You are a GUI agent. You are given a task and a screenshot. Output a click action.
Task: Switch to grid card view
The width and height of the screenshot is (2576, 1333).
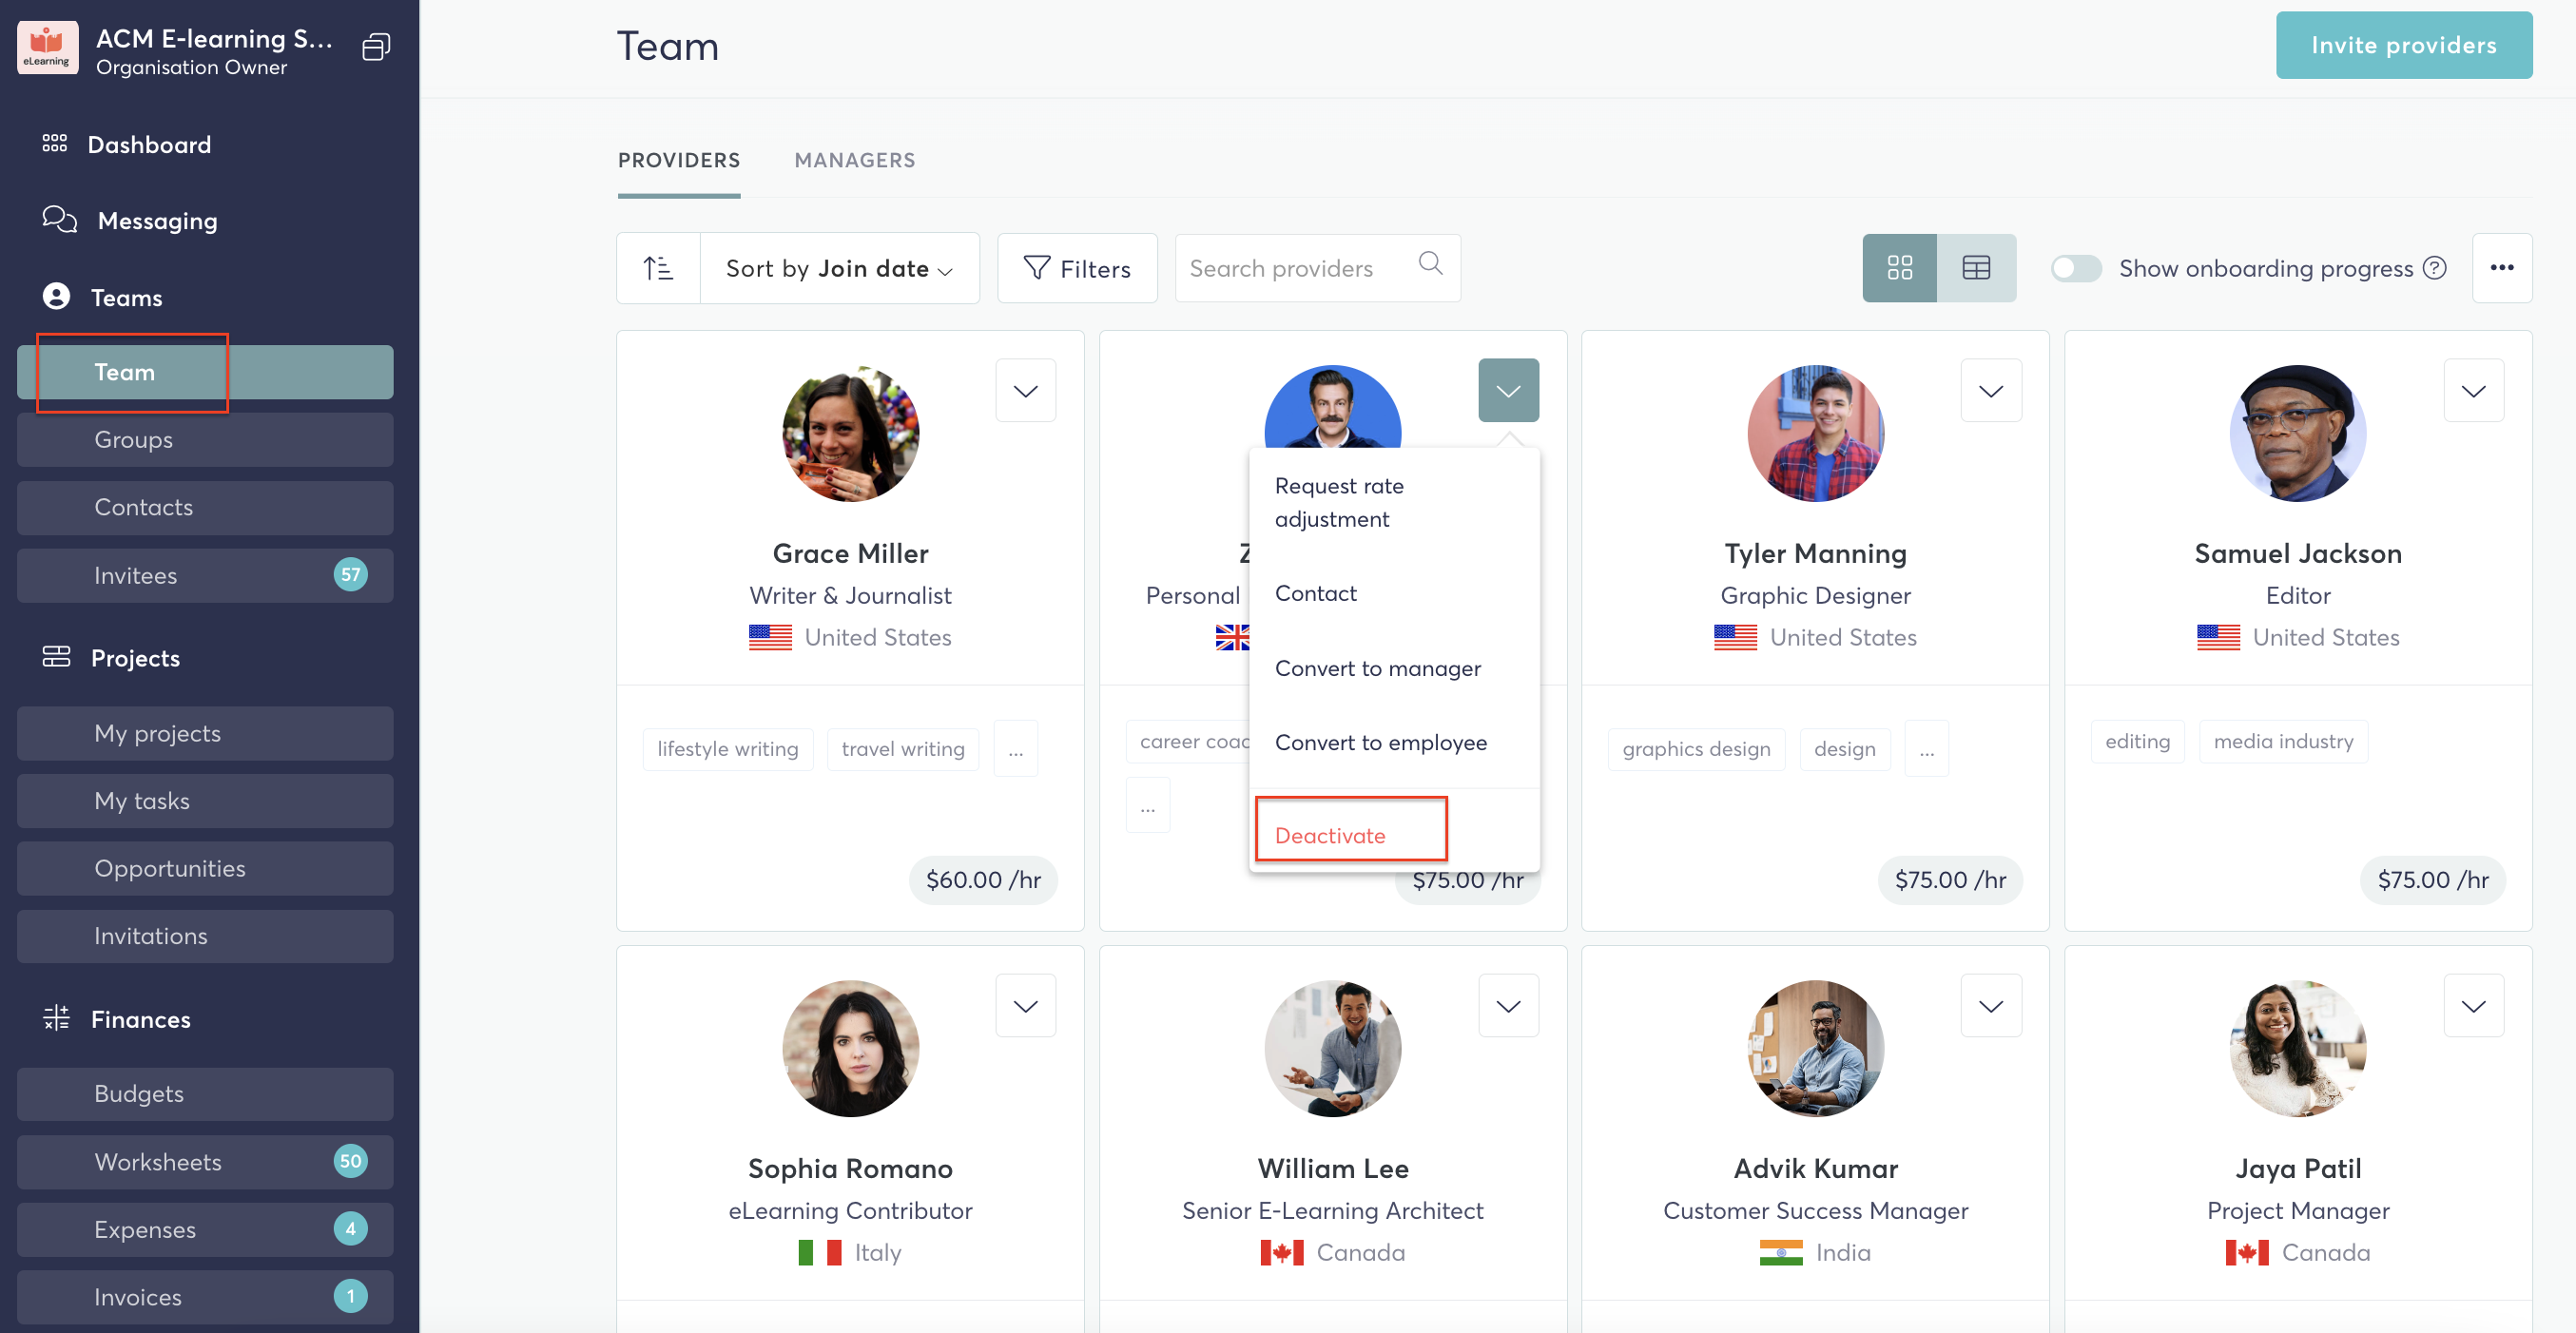[x=1899, y=268]
